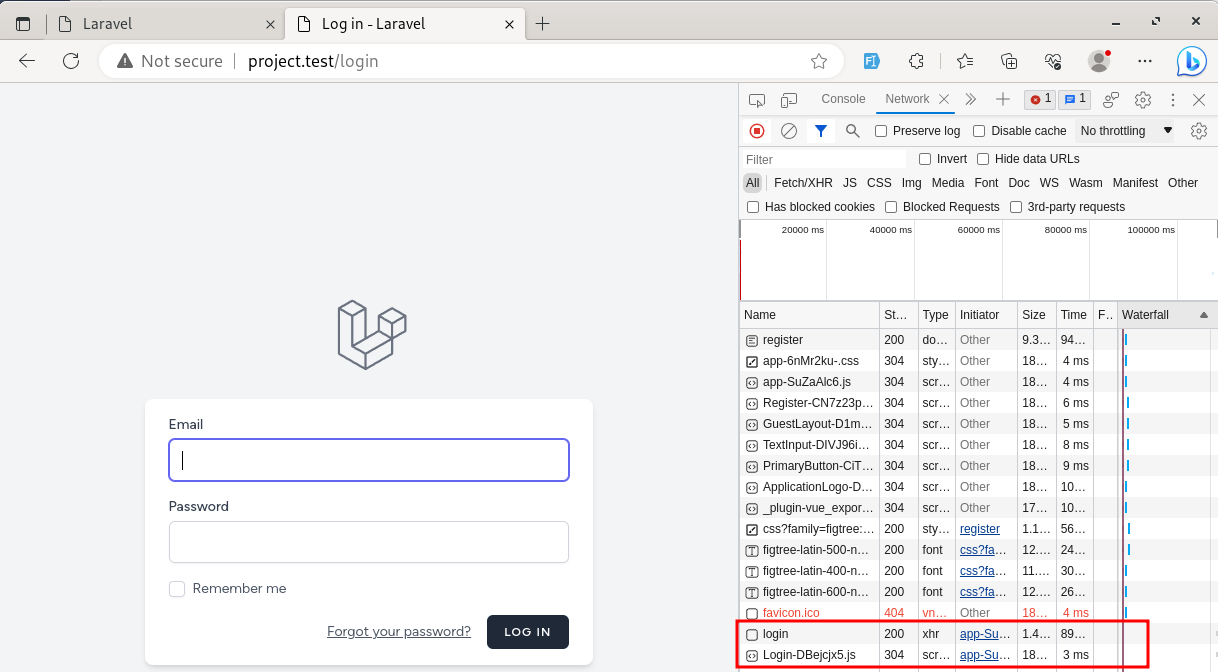The image size is (1218, 672).
Task: Reload the login page
Action: (x=71, y=61)
